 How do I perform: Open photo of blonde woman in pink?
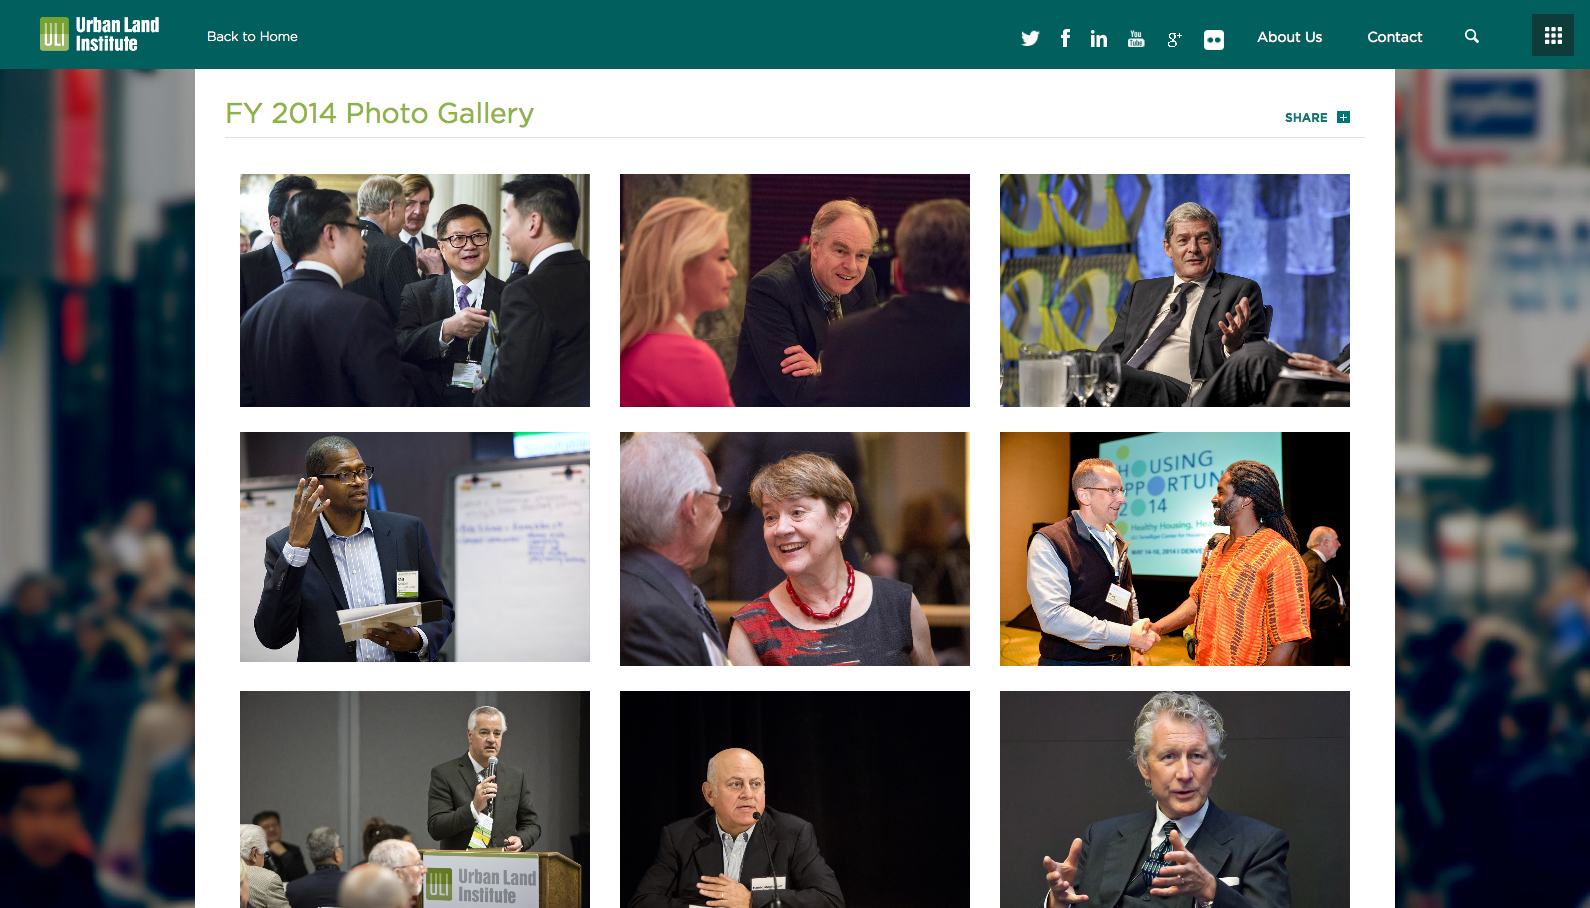[x=795, y=290]
